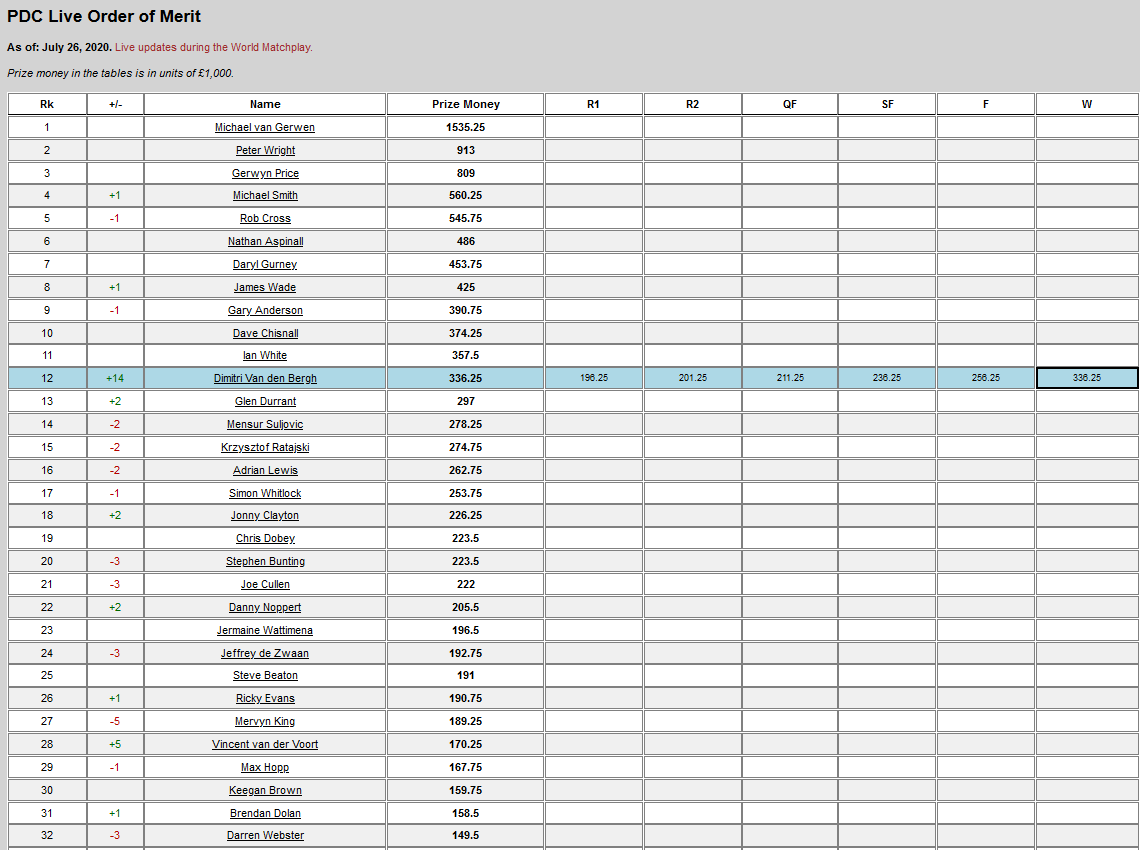Image resolution: width=1140 pixels, height=850 pixels.
Task: Open Gerwyn Price's player link
Action: tap(265, 173)
